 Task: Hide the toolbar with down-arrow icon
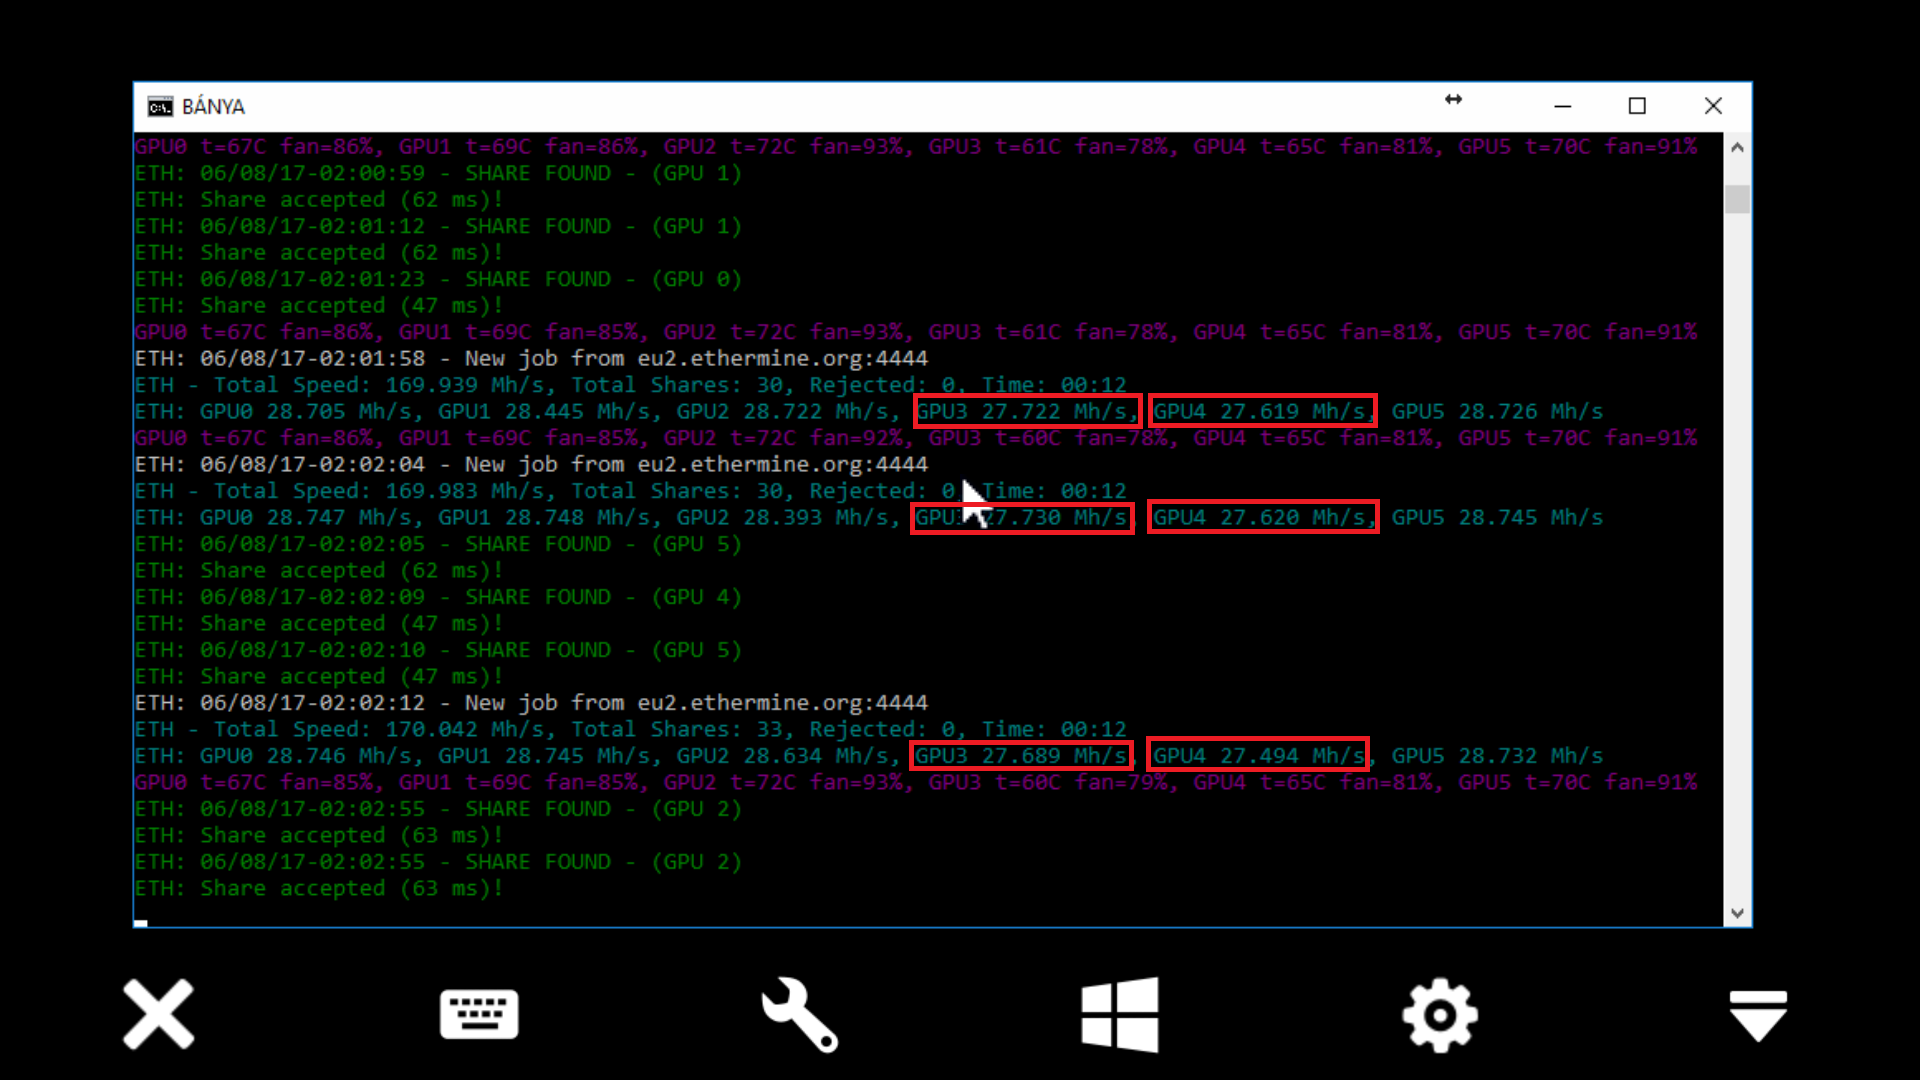click(x=1758, y=1014)
